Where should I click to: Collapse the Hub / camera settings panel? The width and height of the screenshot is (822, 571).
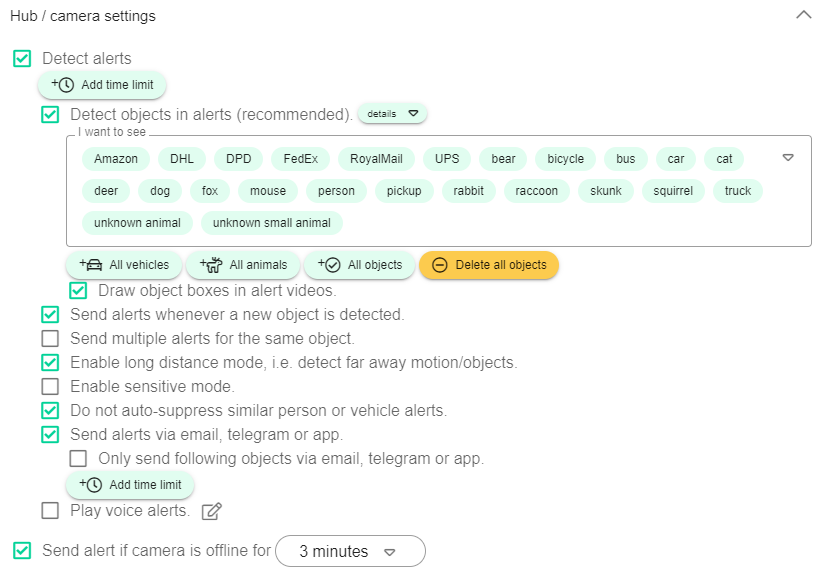tap(804, 15)
